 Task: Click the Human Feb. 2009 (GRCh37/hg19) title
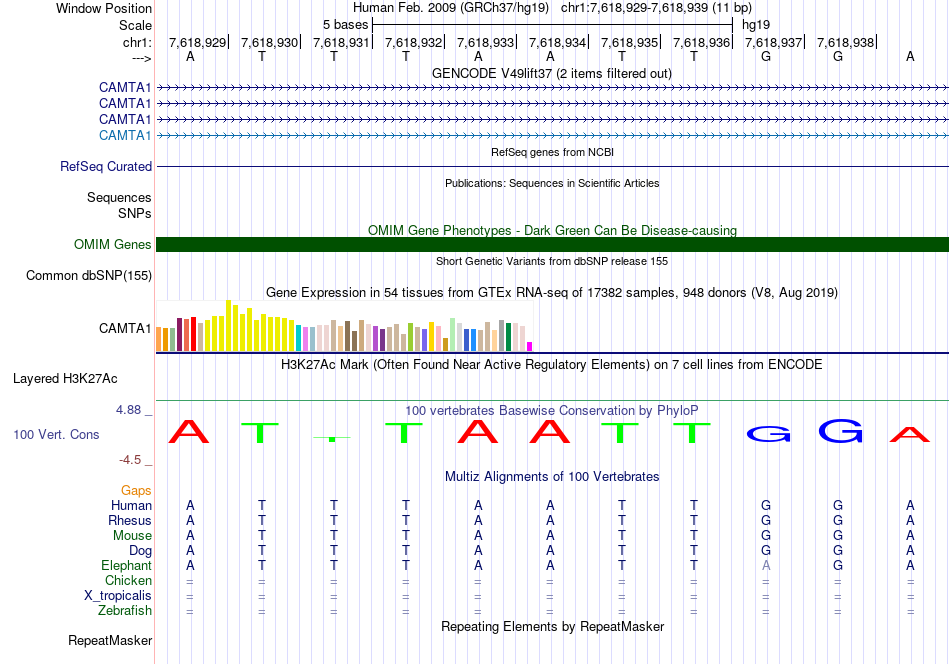pos(451,8)
